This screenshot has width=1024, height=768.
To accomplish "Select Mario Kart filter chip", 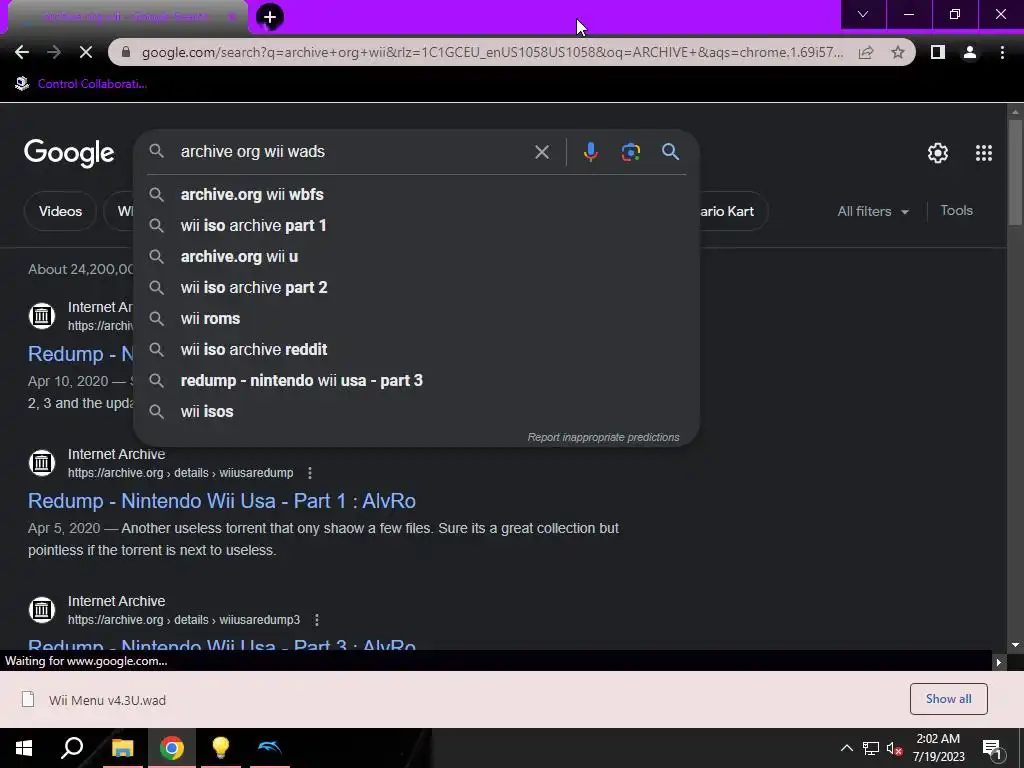I will click(x=732, y=212).
